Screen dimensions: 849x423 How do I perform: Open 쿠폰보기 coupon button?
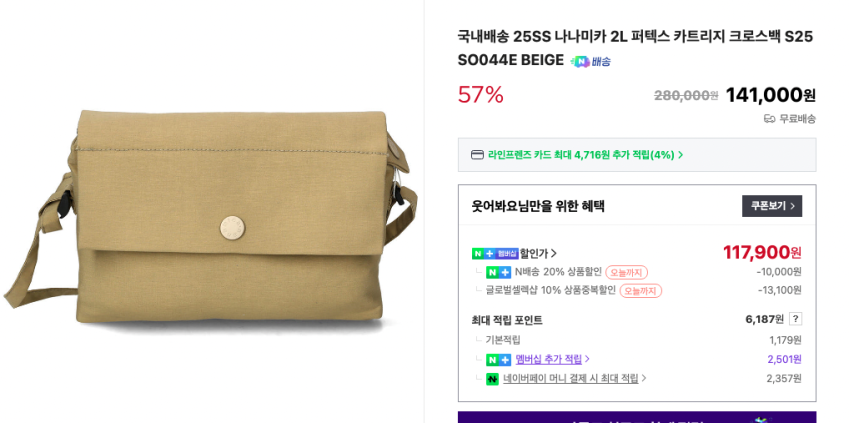point(772,206)
